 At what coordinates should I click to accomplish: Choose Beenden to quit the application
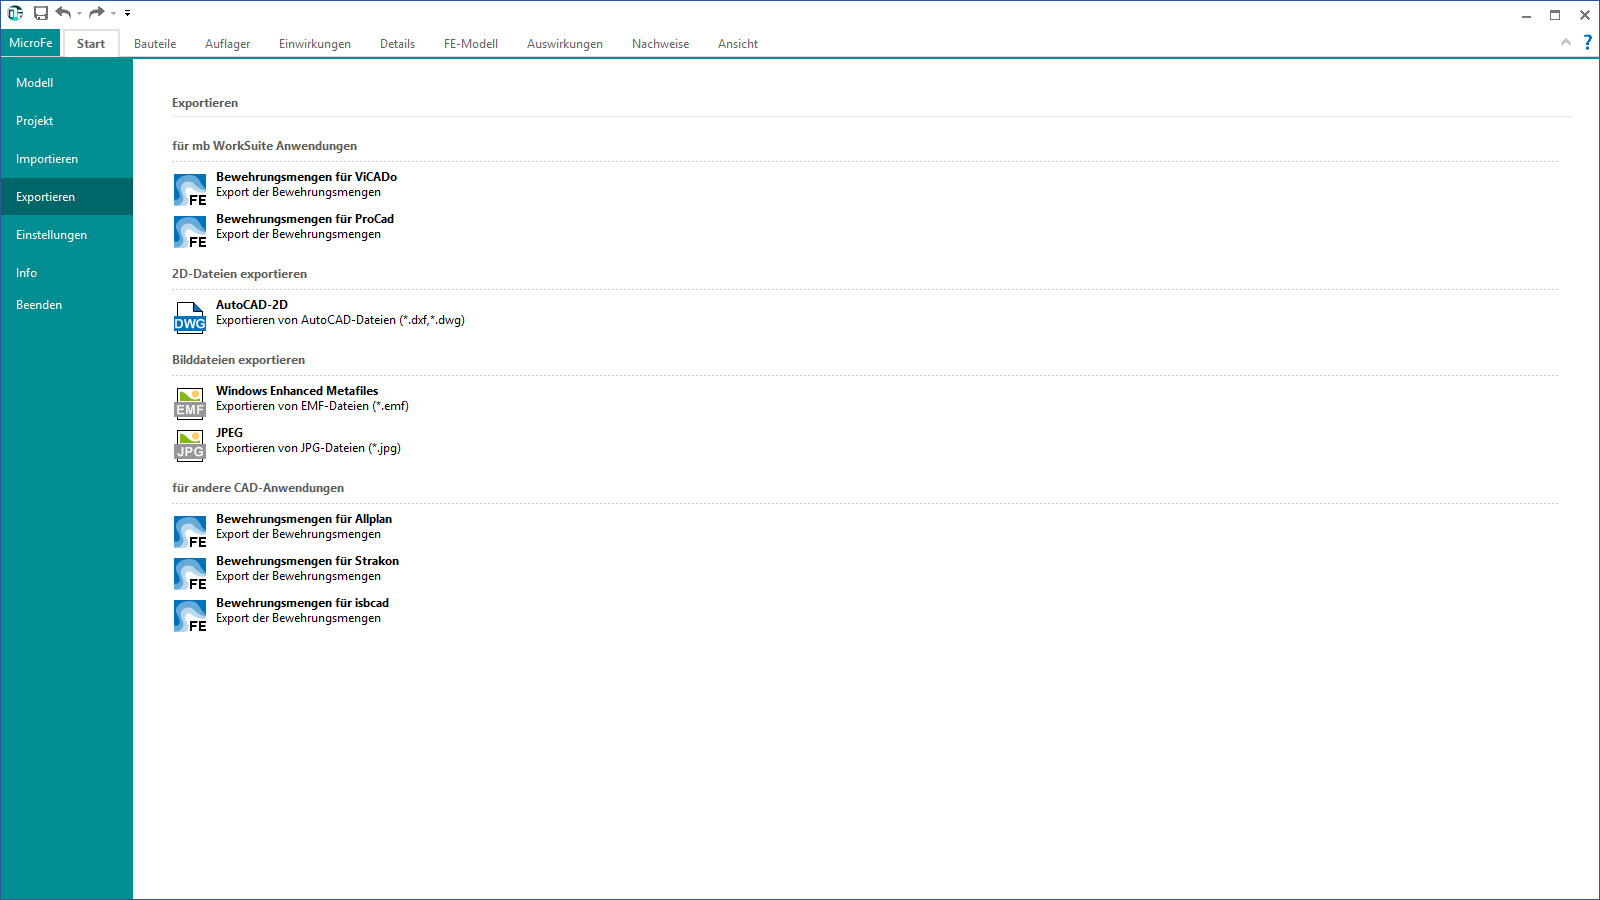point(67,305)
